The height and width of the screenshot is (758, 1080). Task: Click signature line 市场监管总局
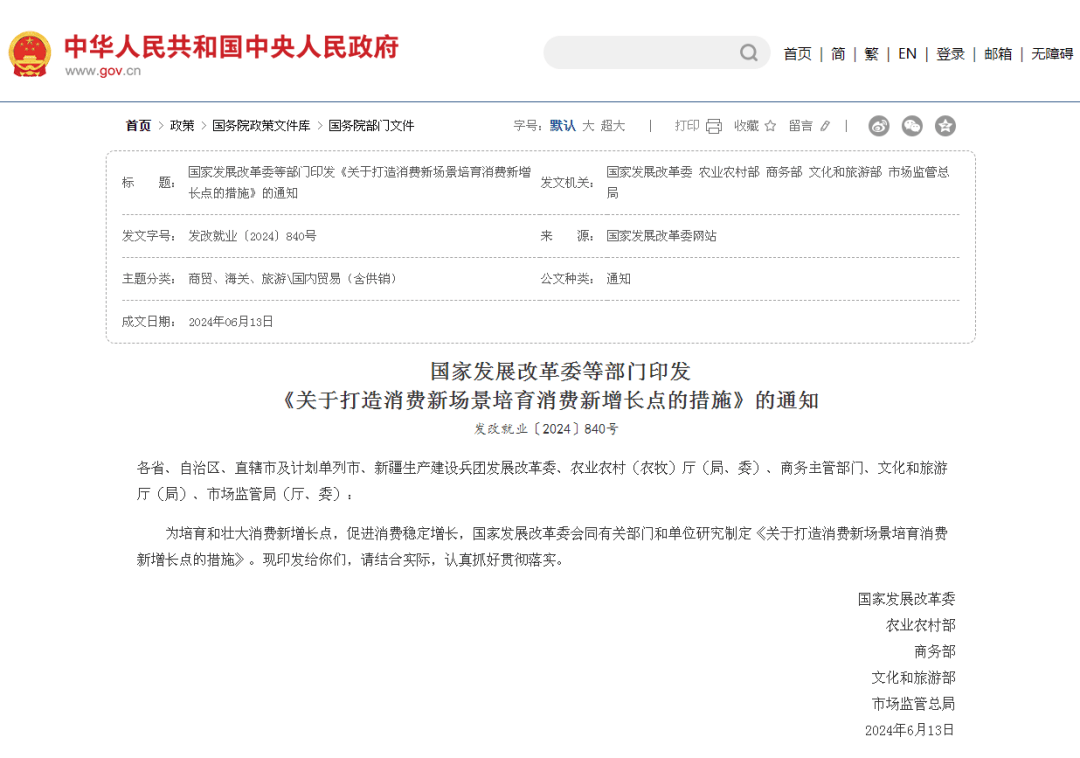[x=913, y=704]
